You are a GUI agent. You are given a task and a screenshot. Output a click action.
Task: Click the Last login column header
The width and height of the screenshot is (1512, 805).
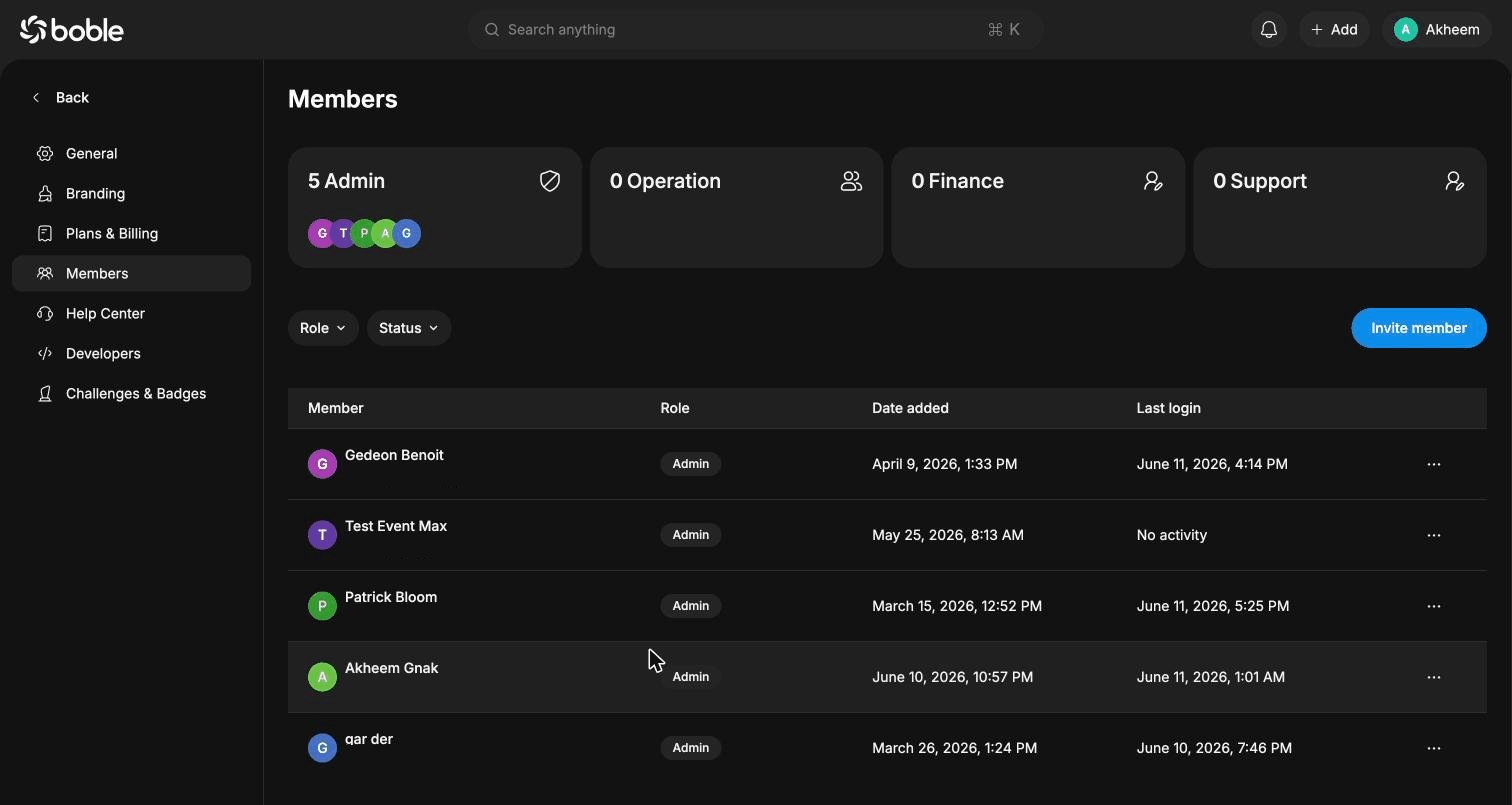[1169, 408]
